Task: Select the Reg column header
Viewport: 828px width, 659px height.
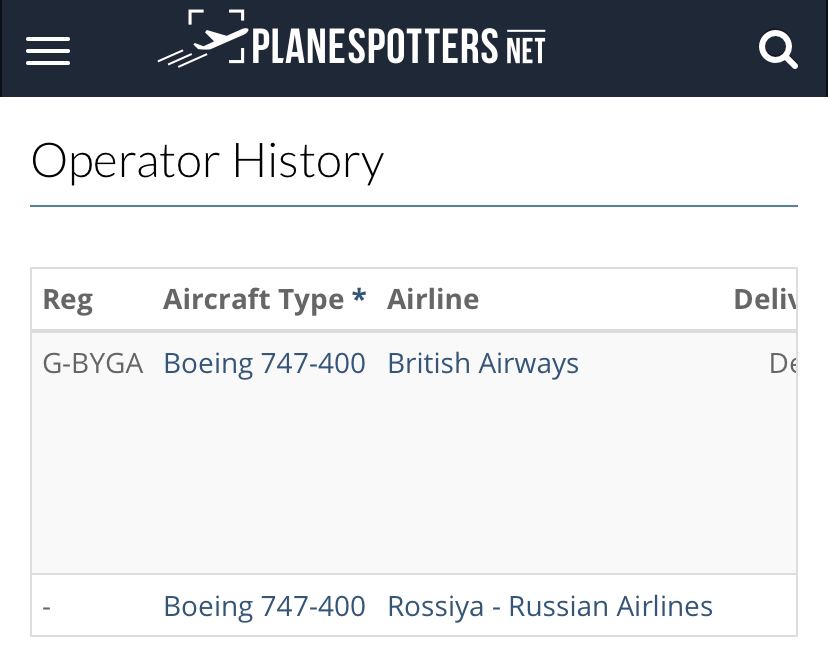Action: click(x=68, y=300)
